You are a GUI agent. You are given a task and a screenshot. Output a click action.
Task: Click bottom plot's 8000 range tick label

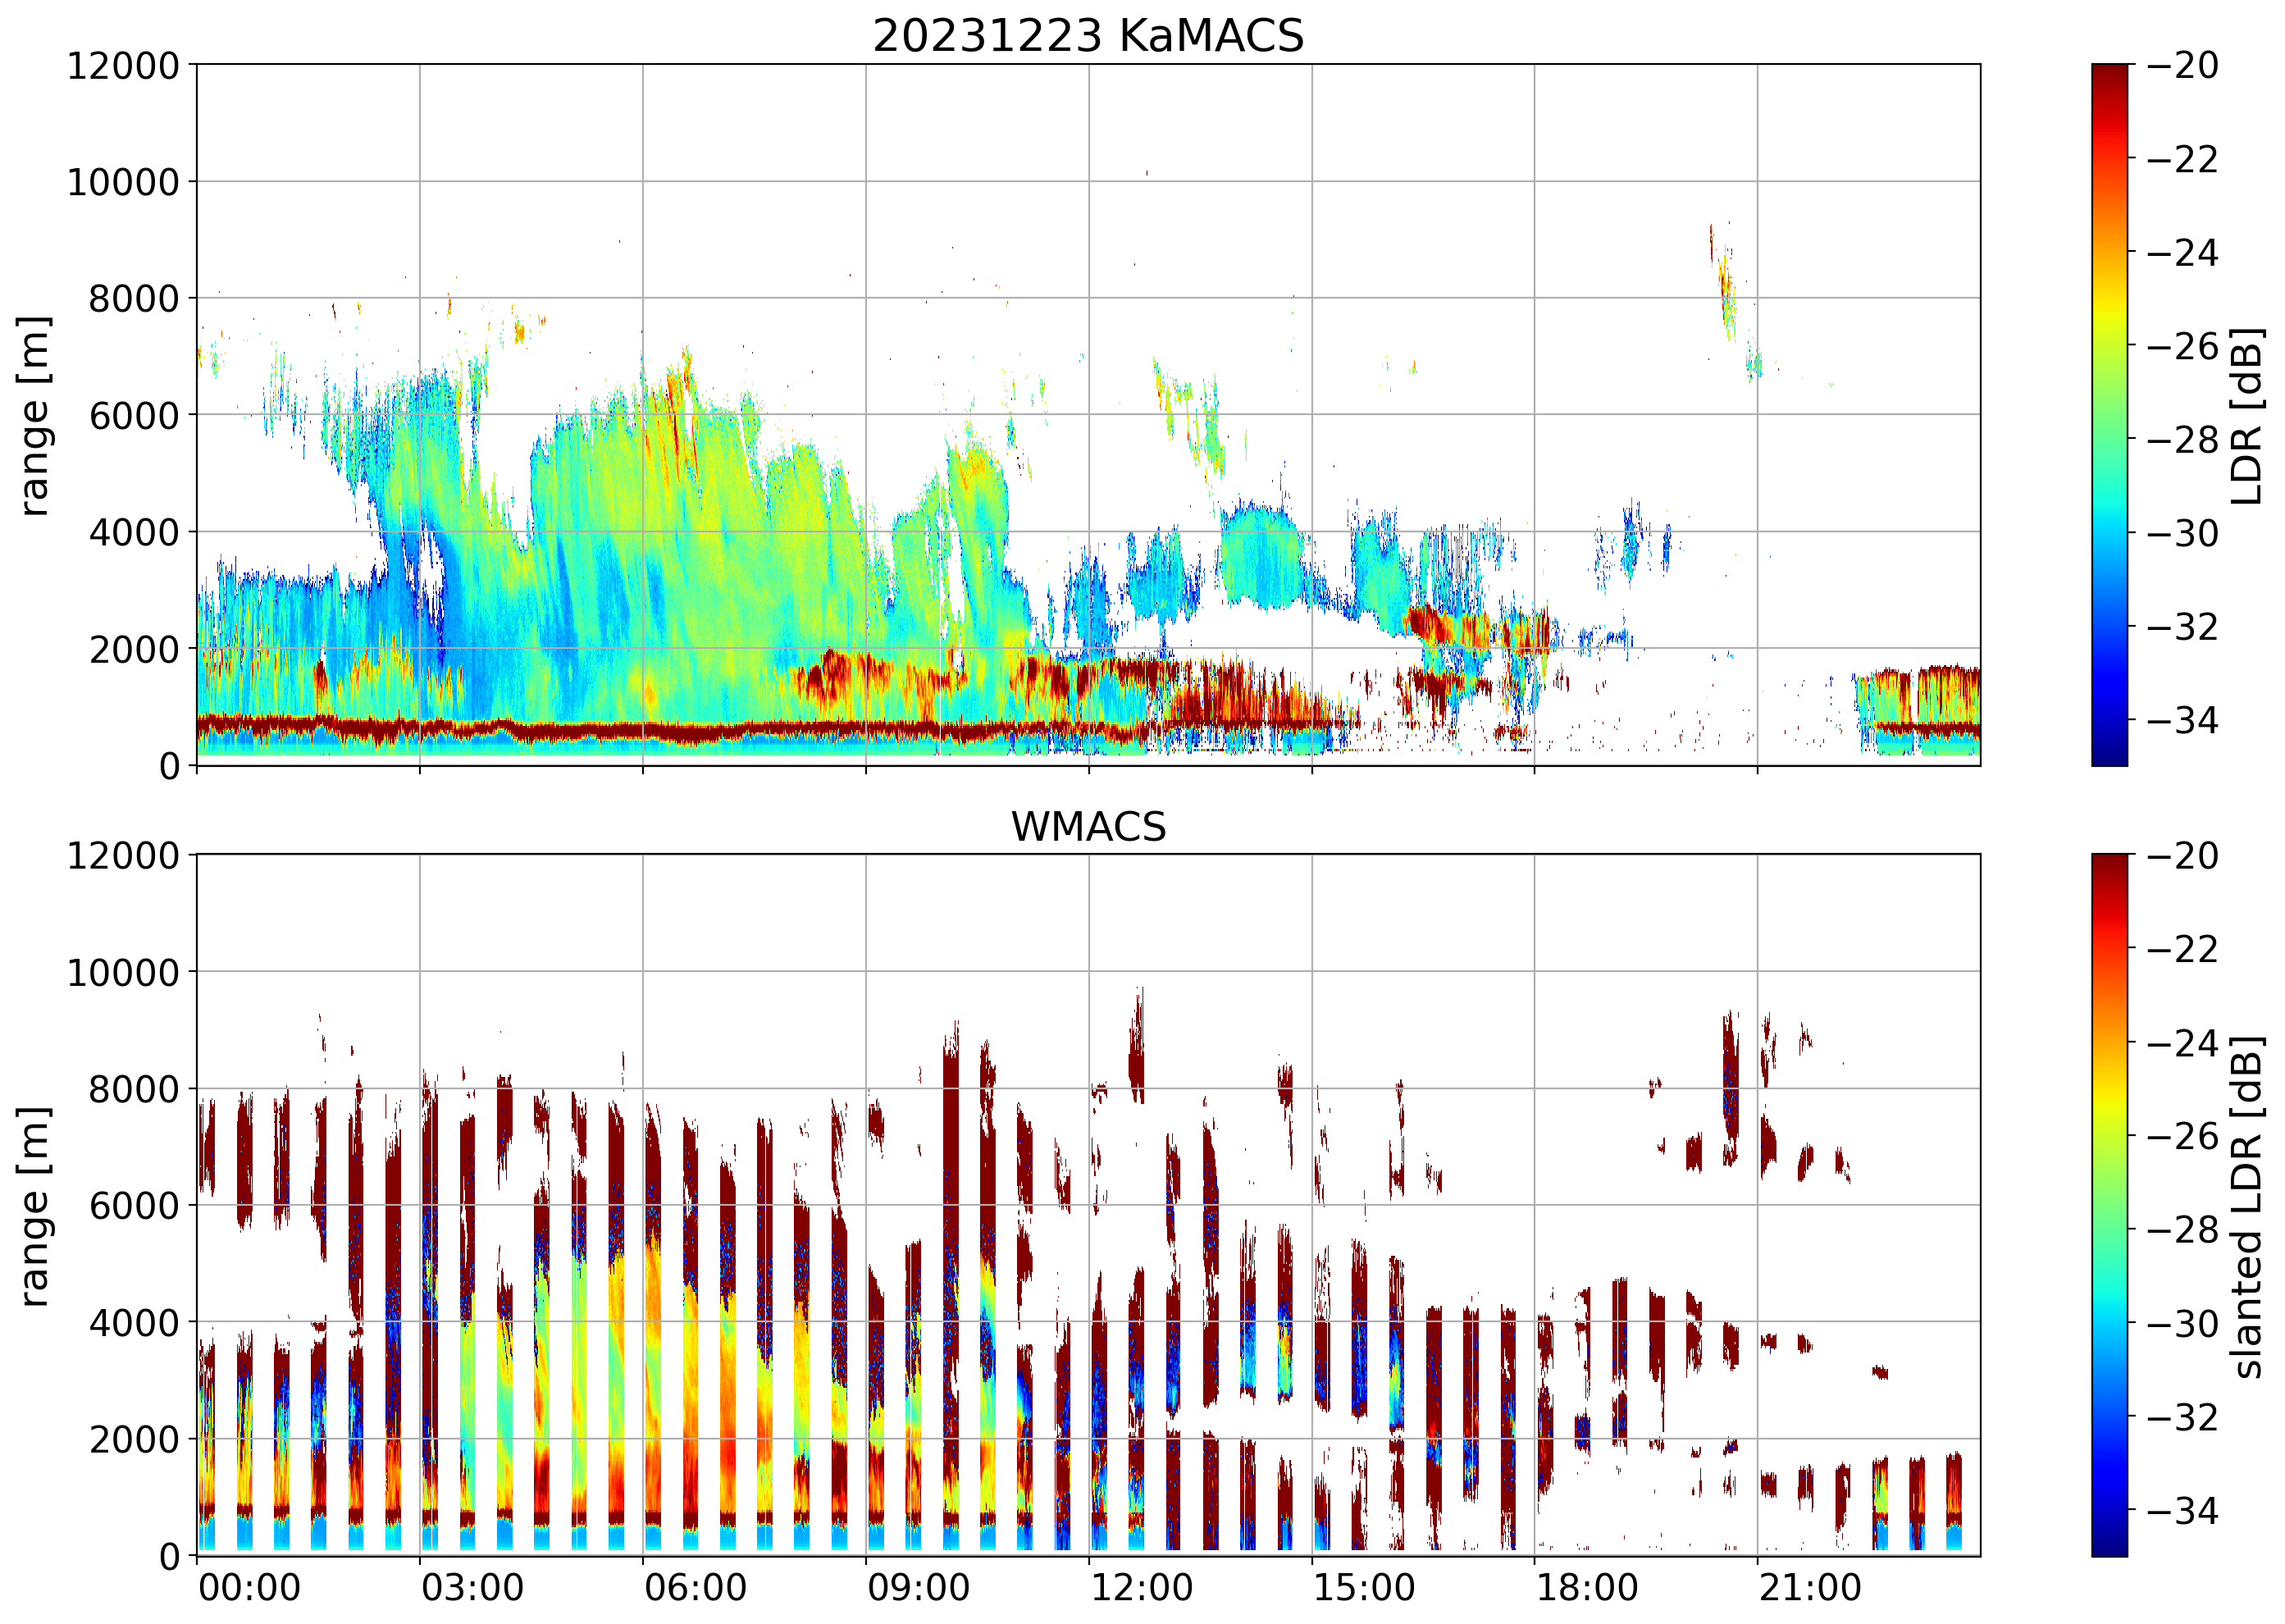click(x=134, y=1089)
